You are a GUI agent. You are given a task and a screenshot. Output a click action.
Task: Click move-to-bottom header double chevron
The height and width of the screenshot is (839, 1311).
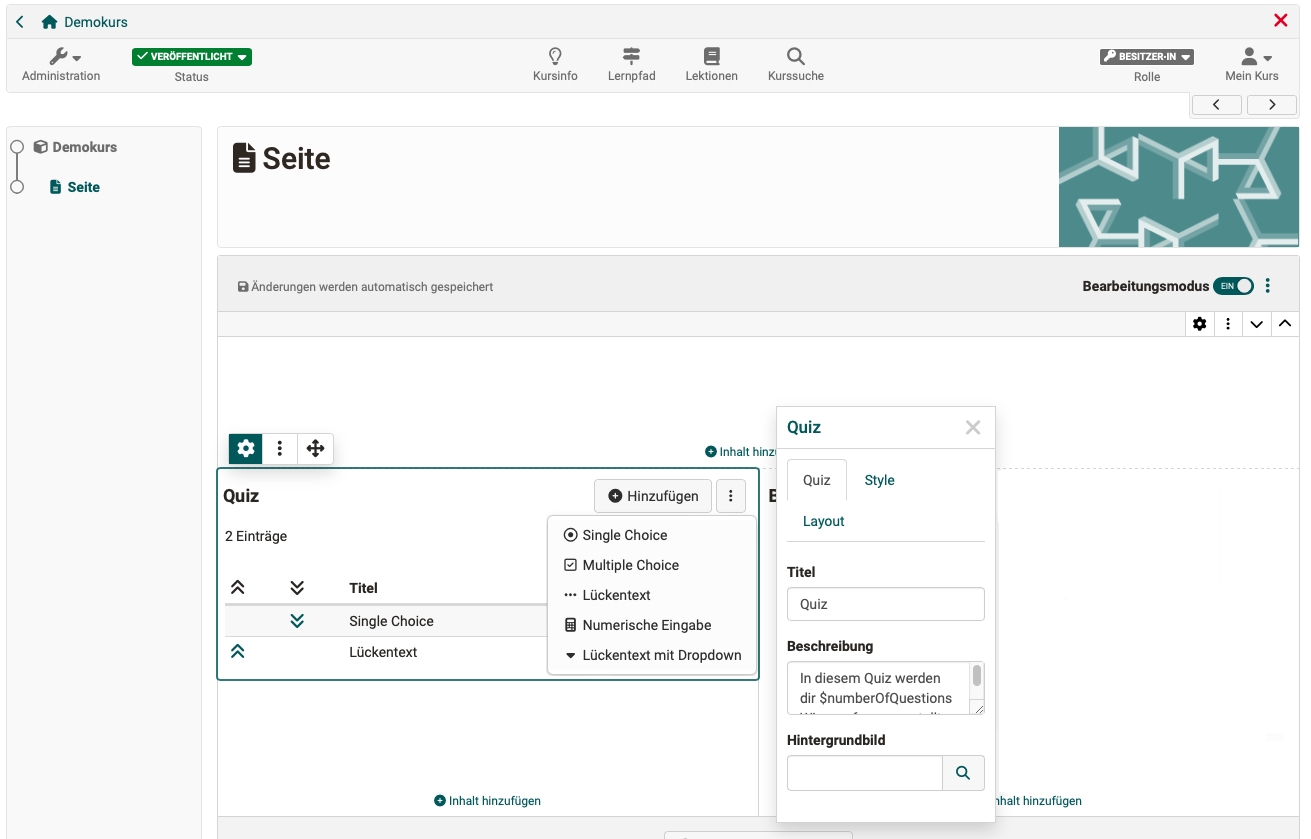(x=297, y=588)
